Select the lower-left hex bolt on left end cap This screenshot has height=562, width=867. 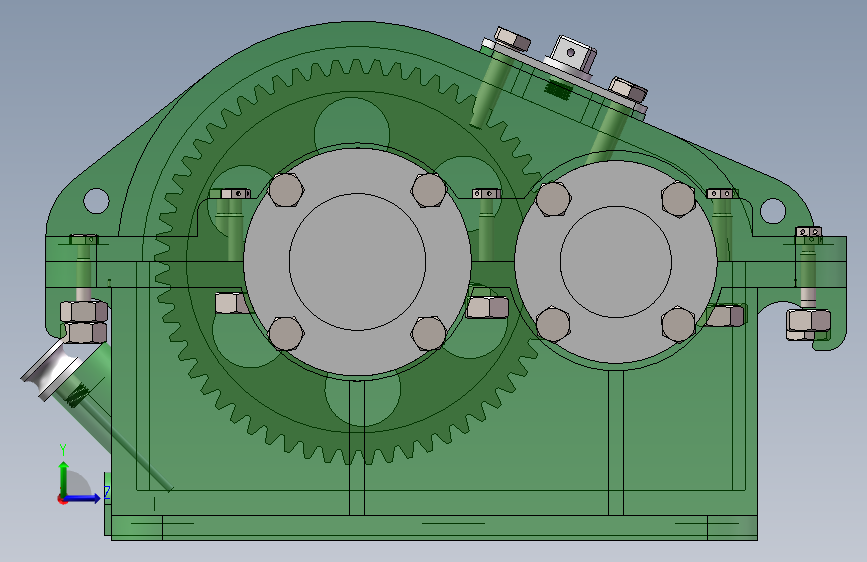286,334
